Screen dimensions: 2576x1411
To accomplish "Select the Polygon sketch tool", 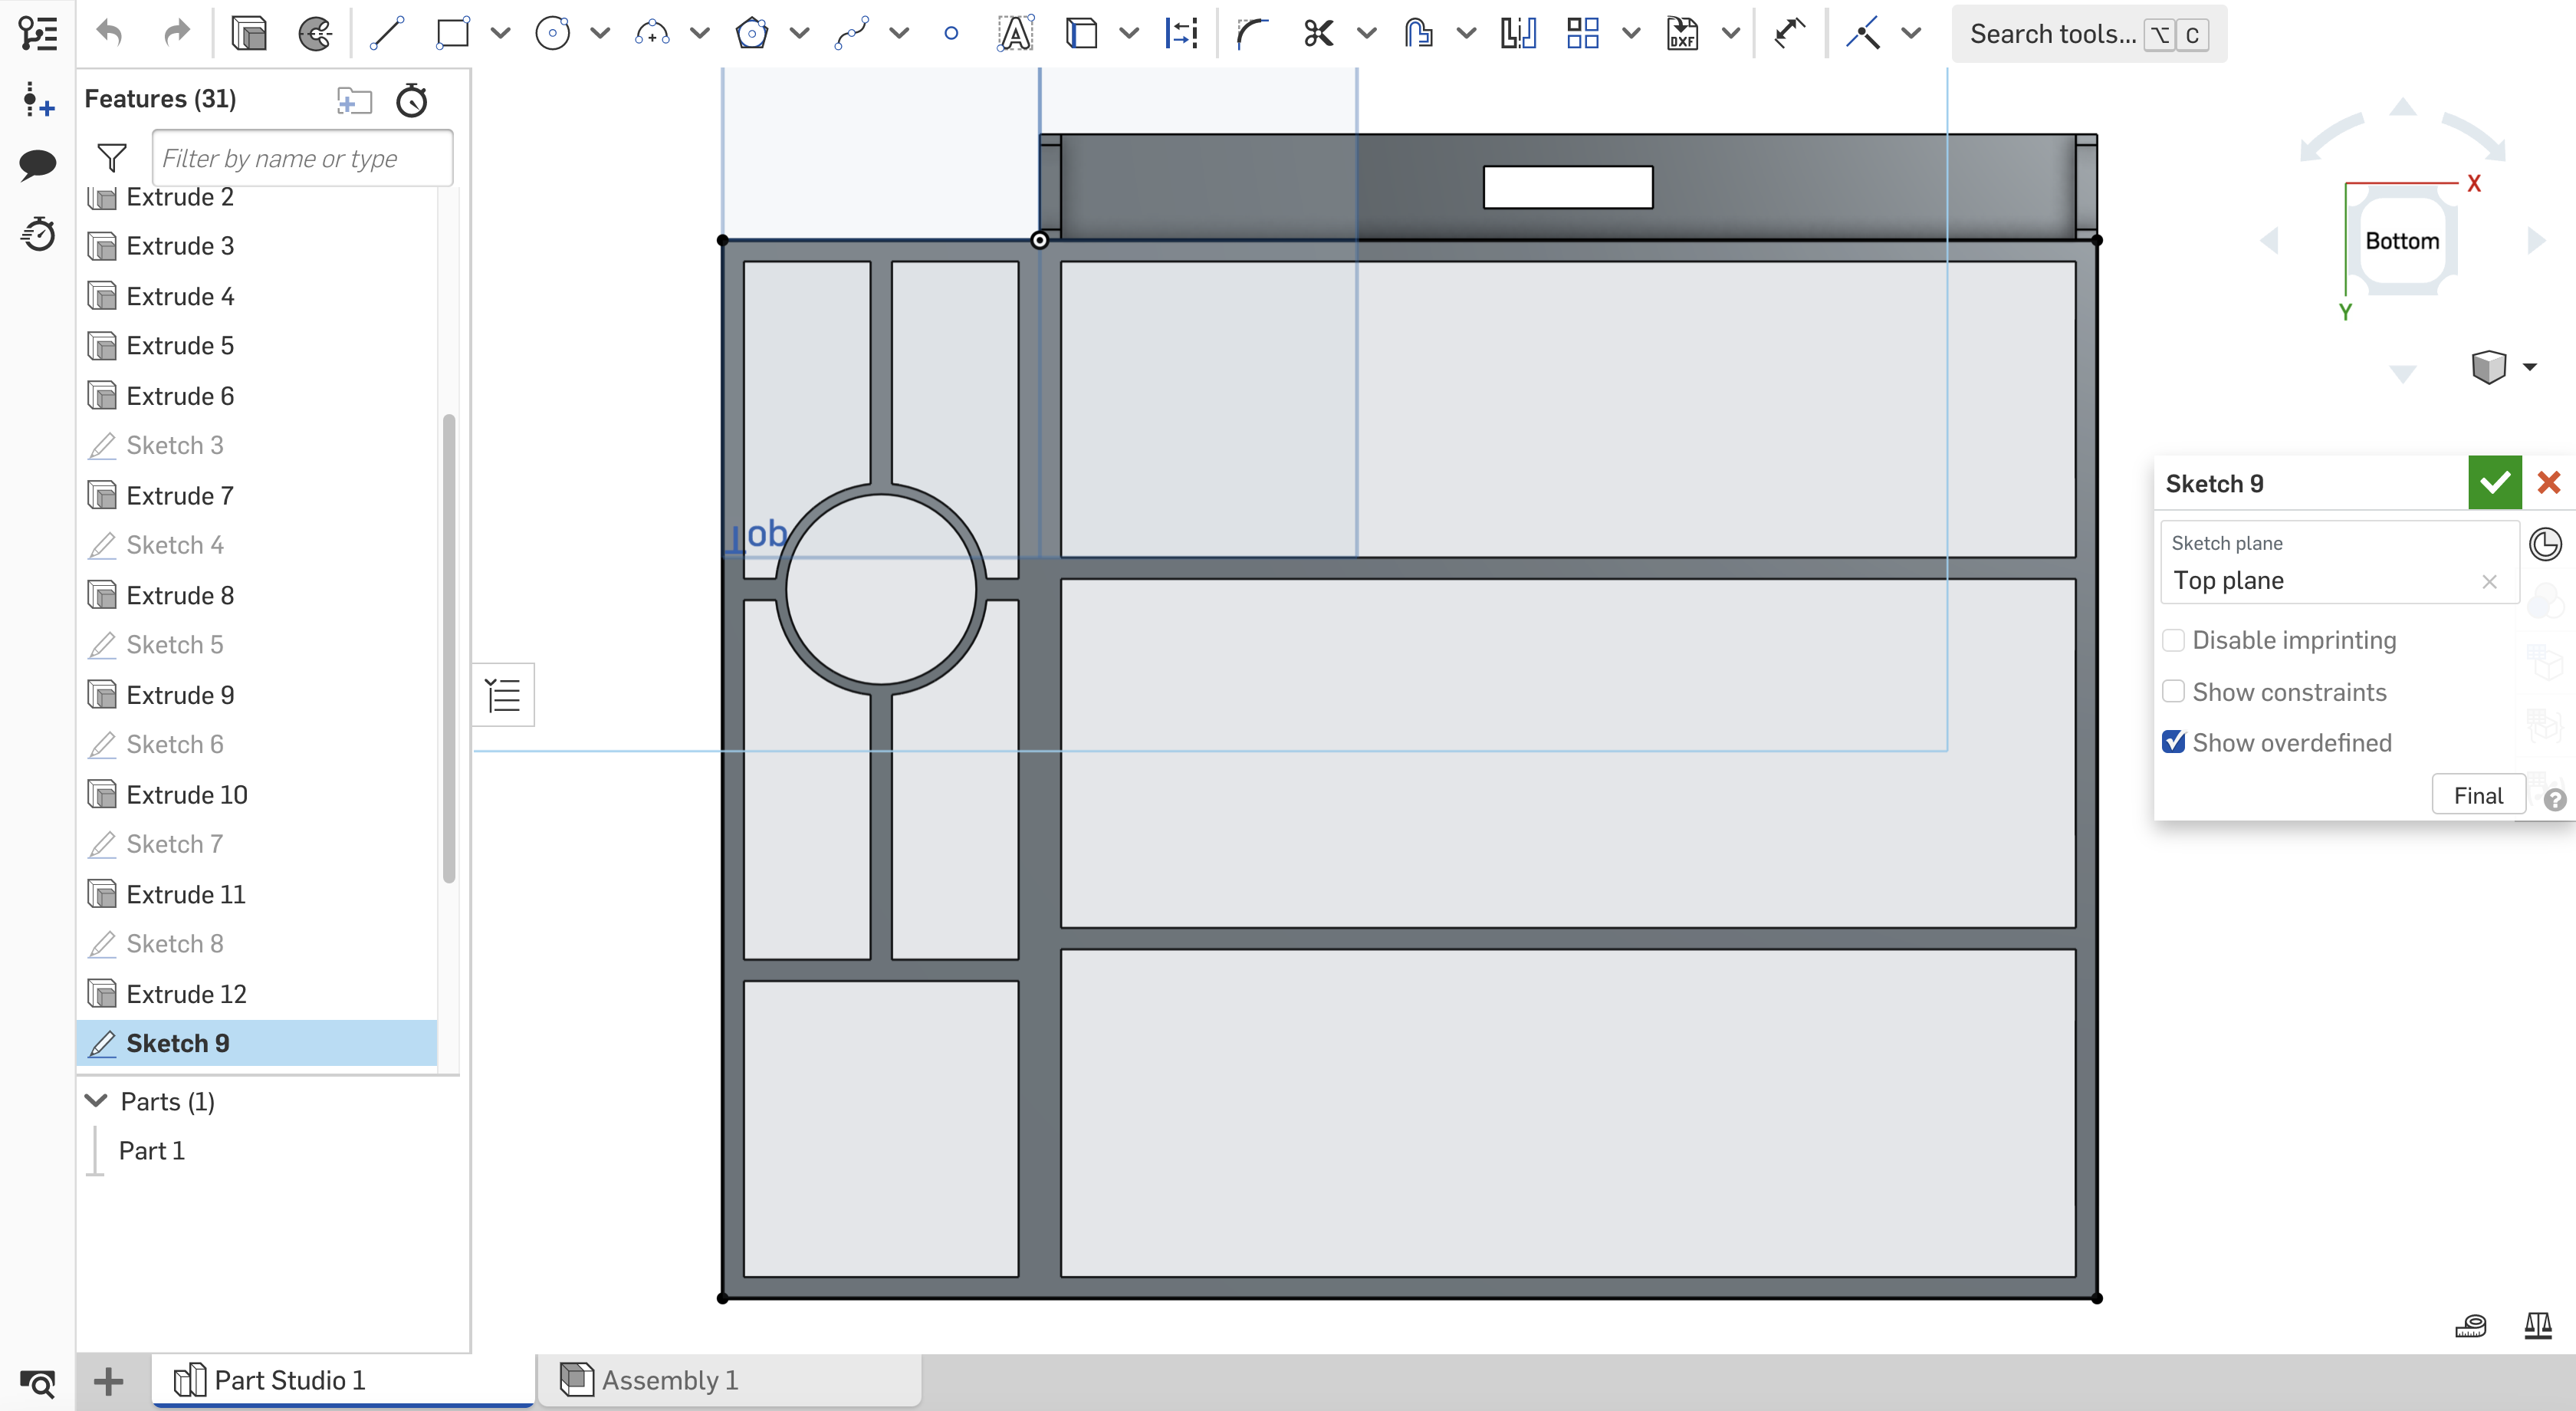I will pos(753,33).
